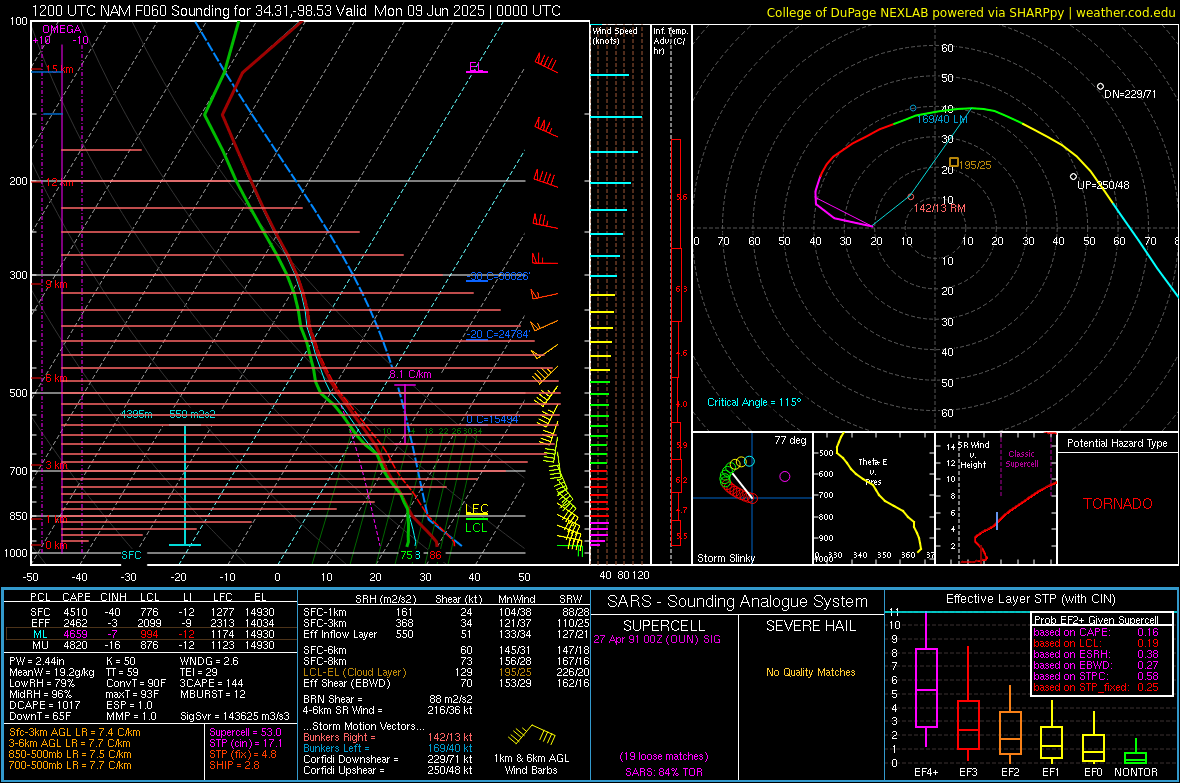Click 'based on STPC: 0.58' probability
Viewport: 1180px width, 783px height.
1096,676
